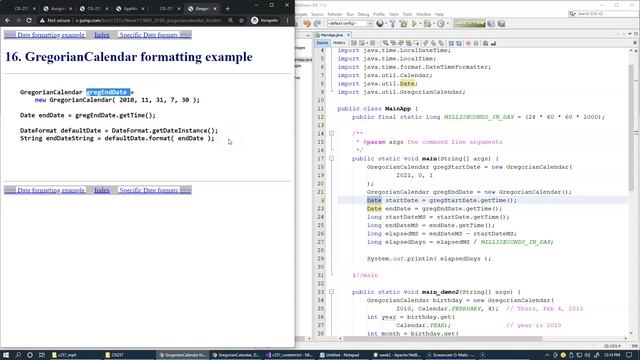Click the zoom magnifier icon in Chrome address bar
The height and width of the screenshot is (360, 640).
point(231,20)
